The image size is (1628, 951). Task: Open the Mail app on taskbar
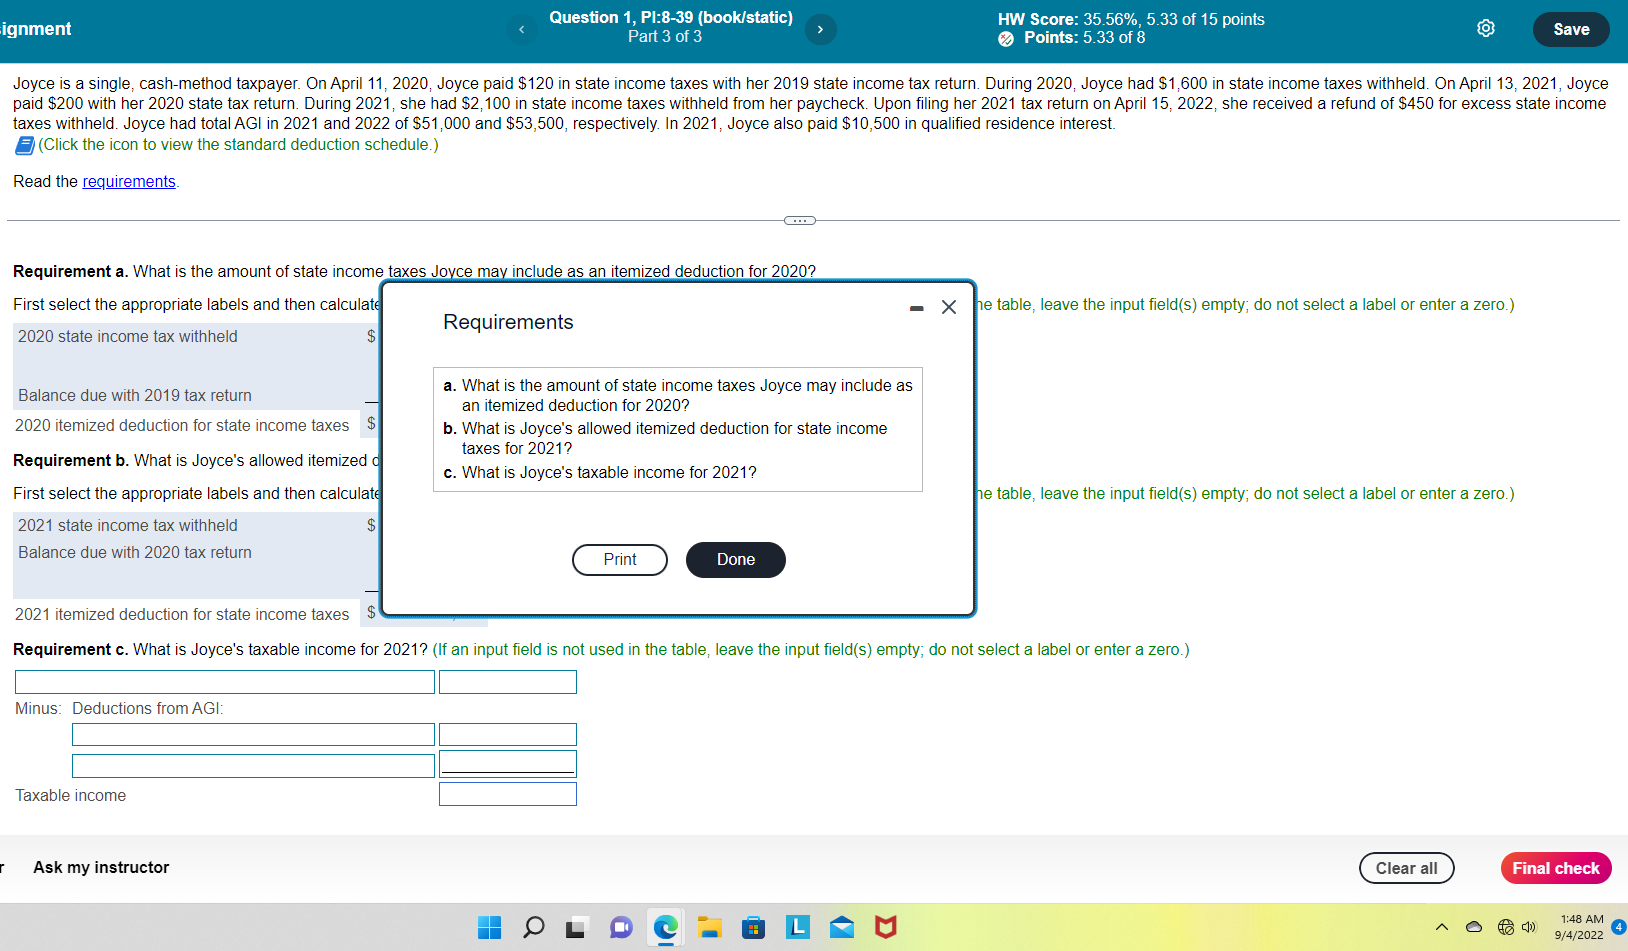coord(842,928)
